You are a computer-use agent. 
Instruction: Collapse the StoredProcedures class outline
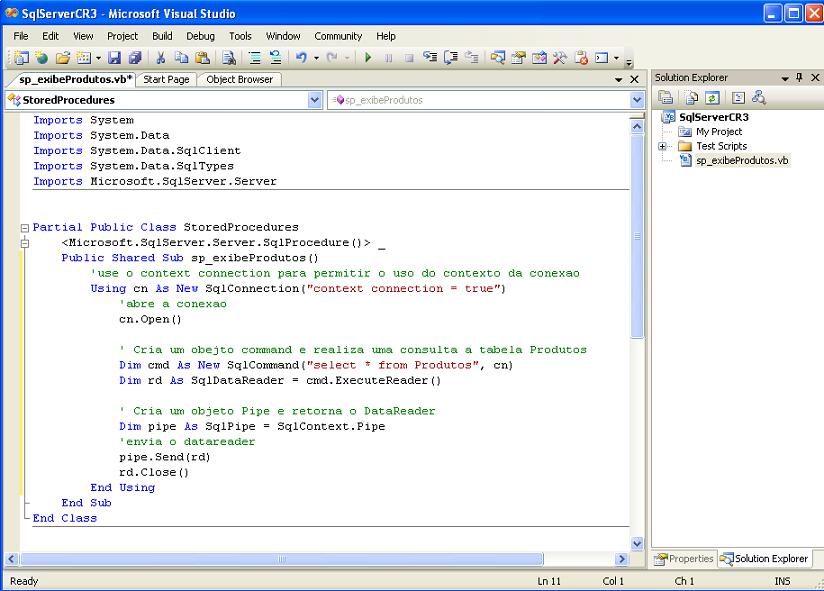(x=25, y=227)
